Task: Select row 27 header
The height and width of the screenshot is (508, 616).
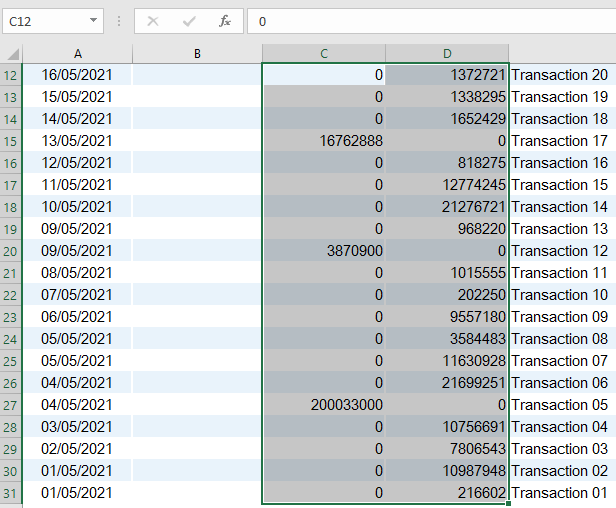Action: (x=12, y=405)
